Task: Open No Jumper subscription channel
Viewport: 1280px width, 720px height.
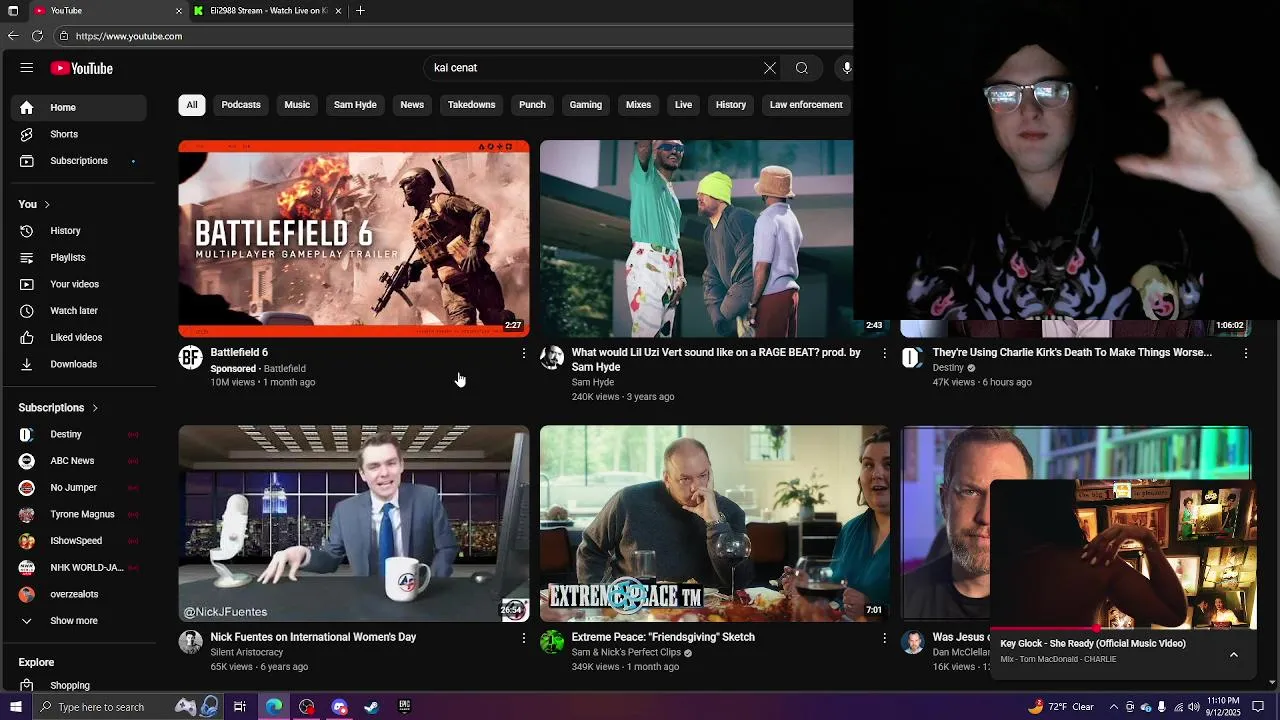Action: [79, 488]
